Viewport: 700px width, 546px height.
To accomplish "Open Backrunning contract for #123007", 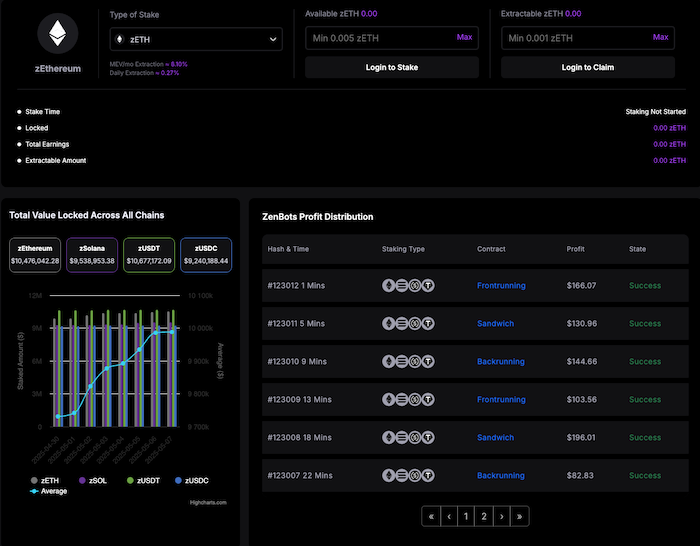I will point(500,475).
